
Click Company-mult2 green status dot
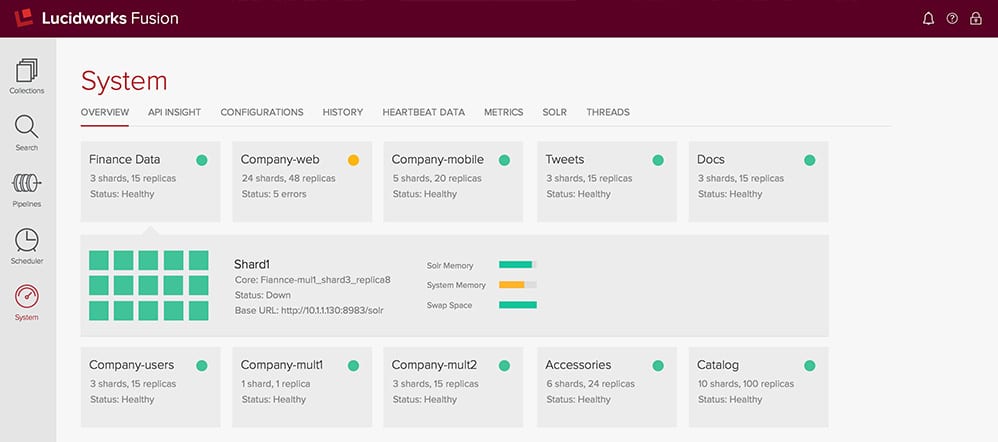click(x=504, y=366)
